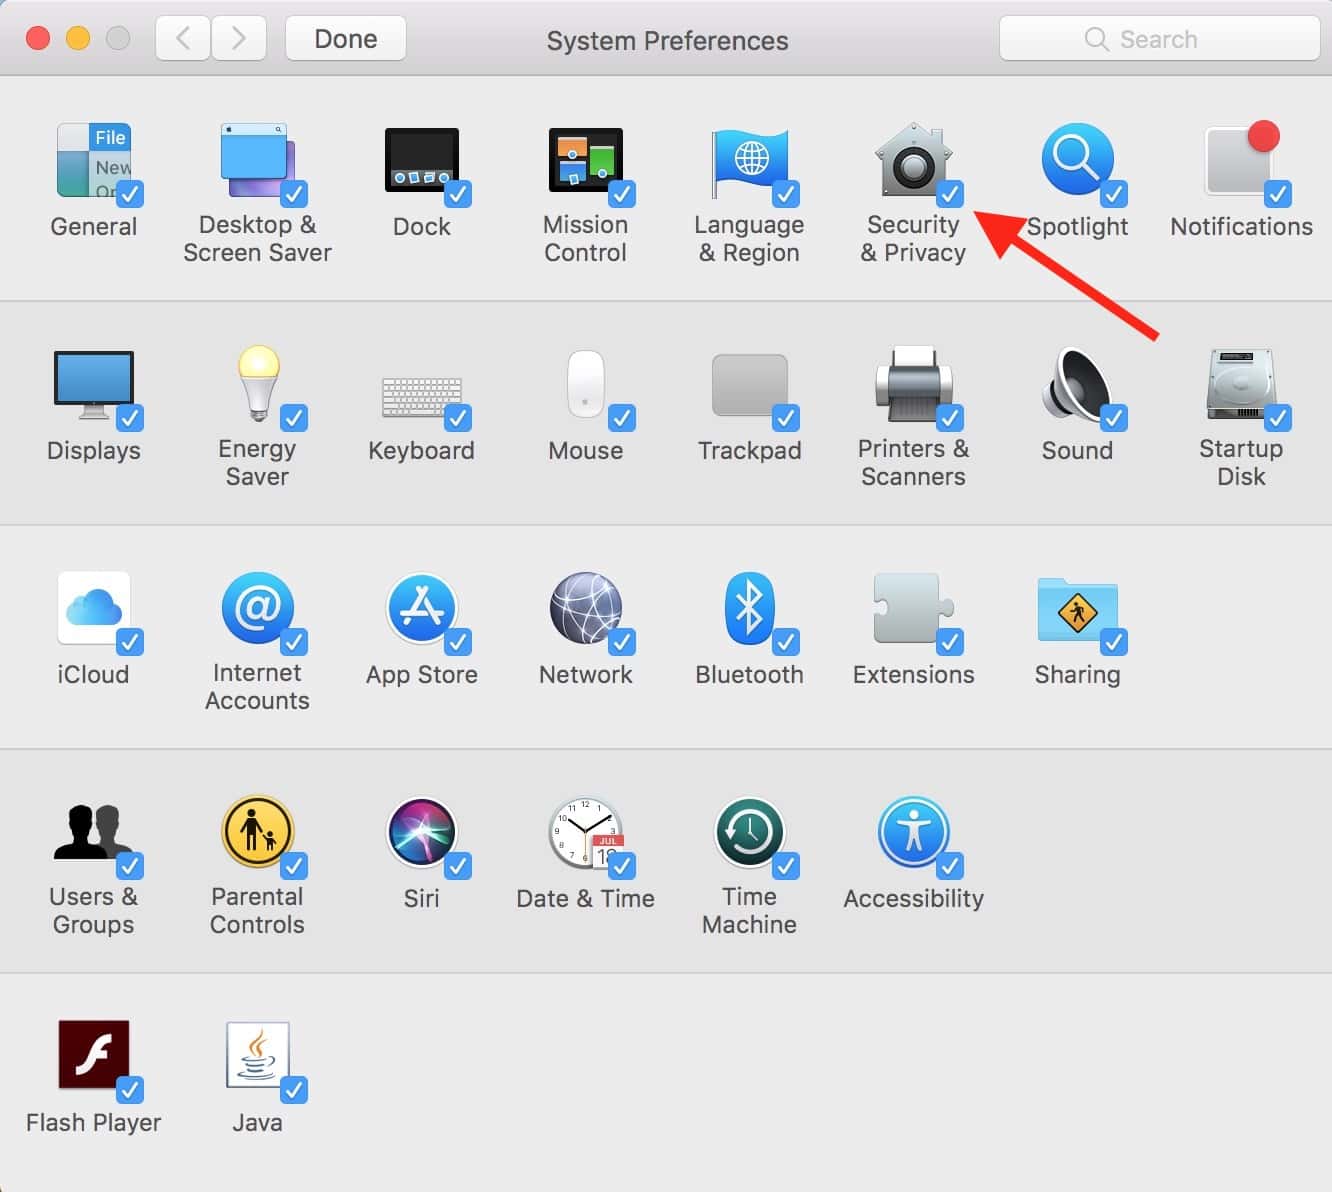Click the forward navigation arrow

pos(238,39)
